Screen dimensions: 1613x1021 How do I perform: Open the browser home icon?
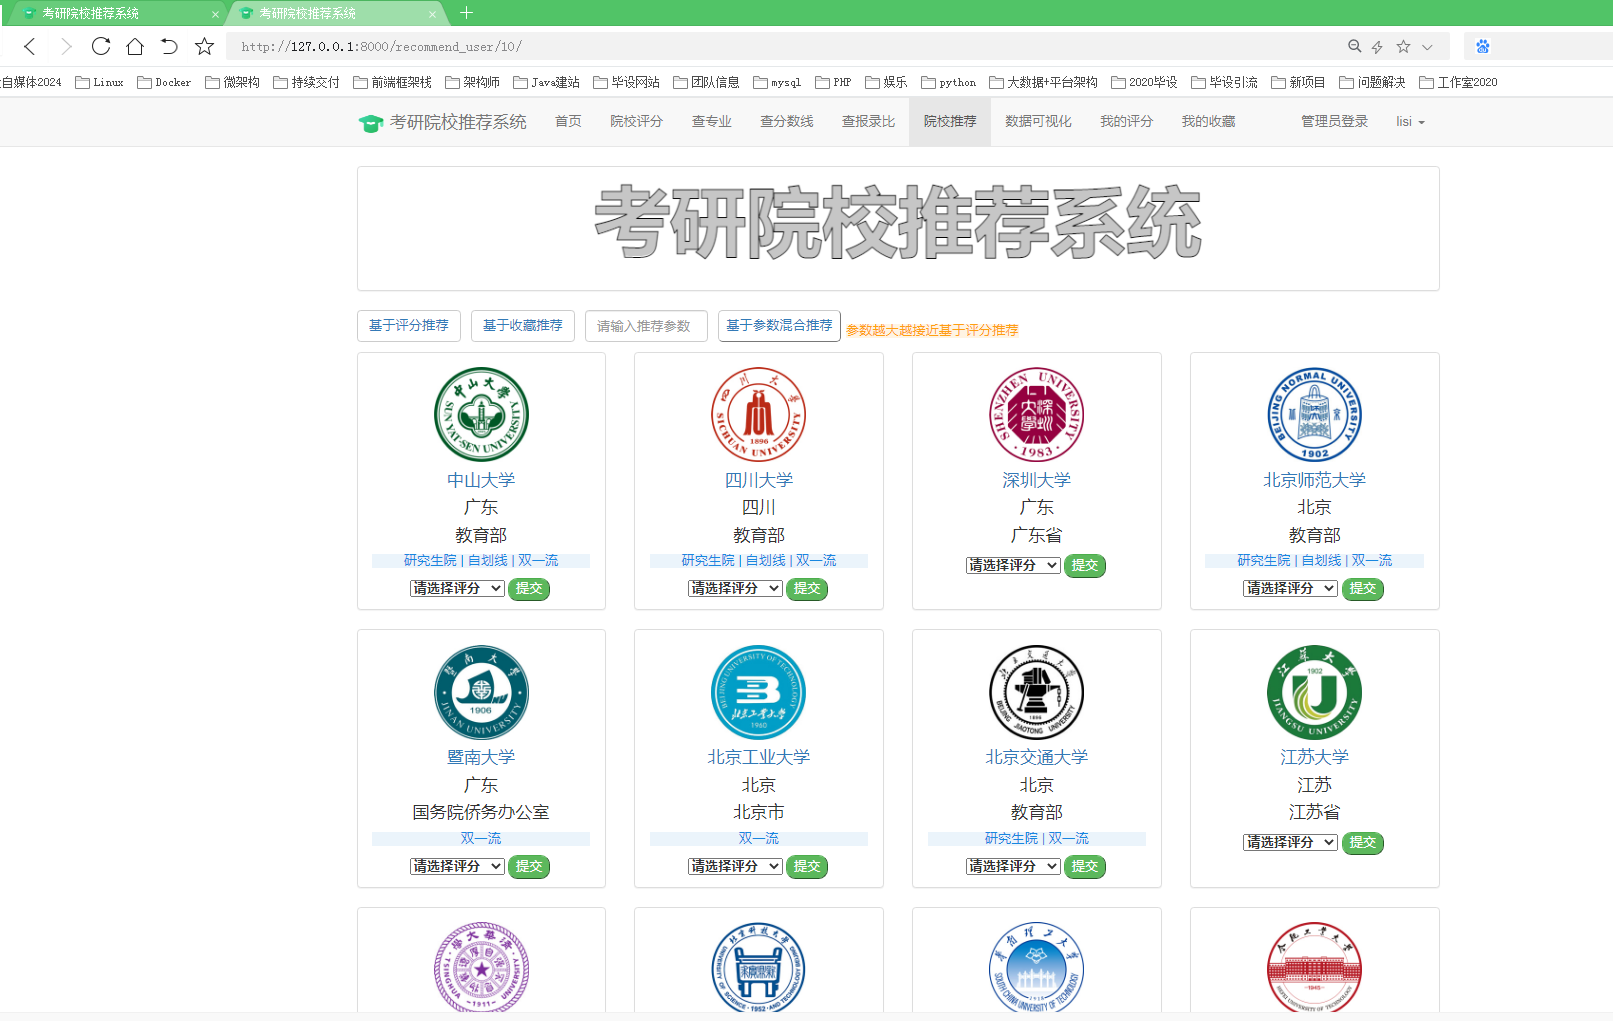click(x=135, y=46)
